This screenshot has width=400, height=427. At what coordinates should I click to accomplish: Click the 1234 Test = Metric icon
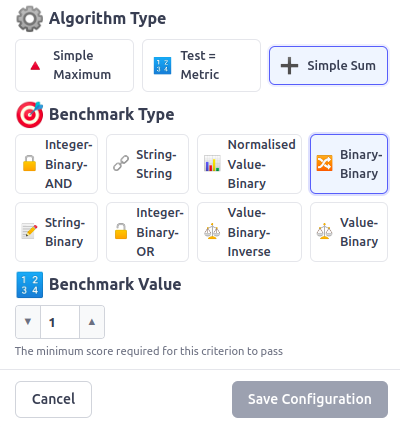(x=162, y=66)
